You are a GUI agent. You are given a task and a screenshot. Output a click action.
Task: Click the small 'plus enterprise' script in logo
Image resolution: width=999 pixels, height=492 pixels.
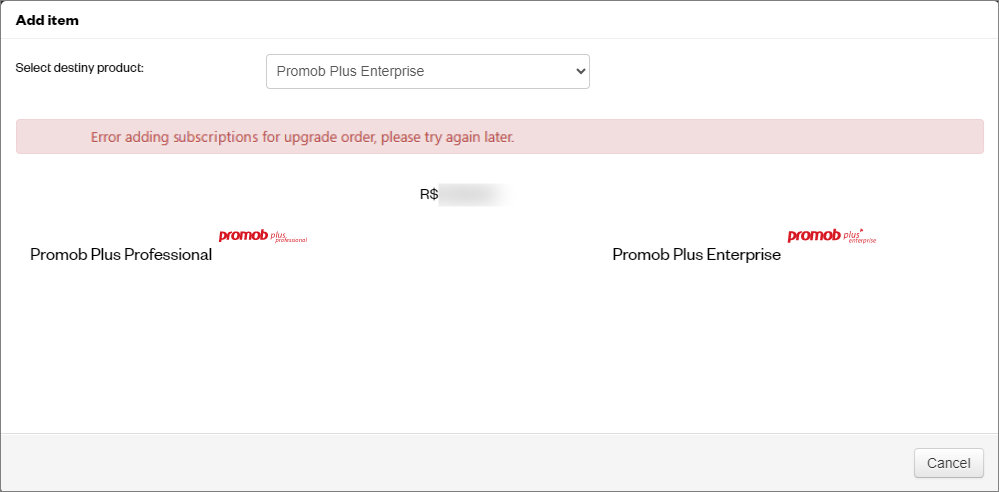[859, 237]
